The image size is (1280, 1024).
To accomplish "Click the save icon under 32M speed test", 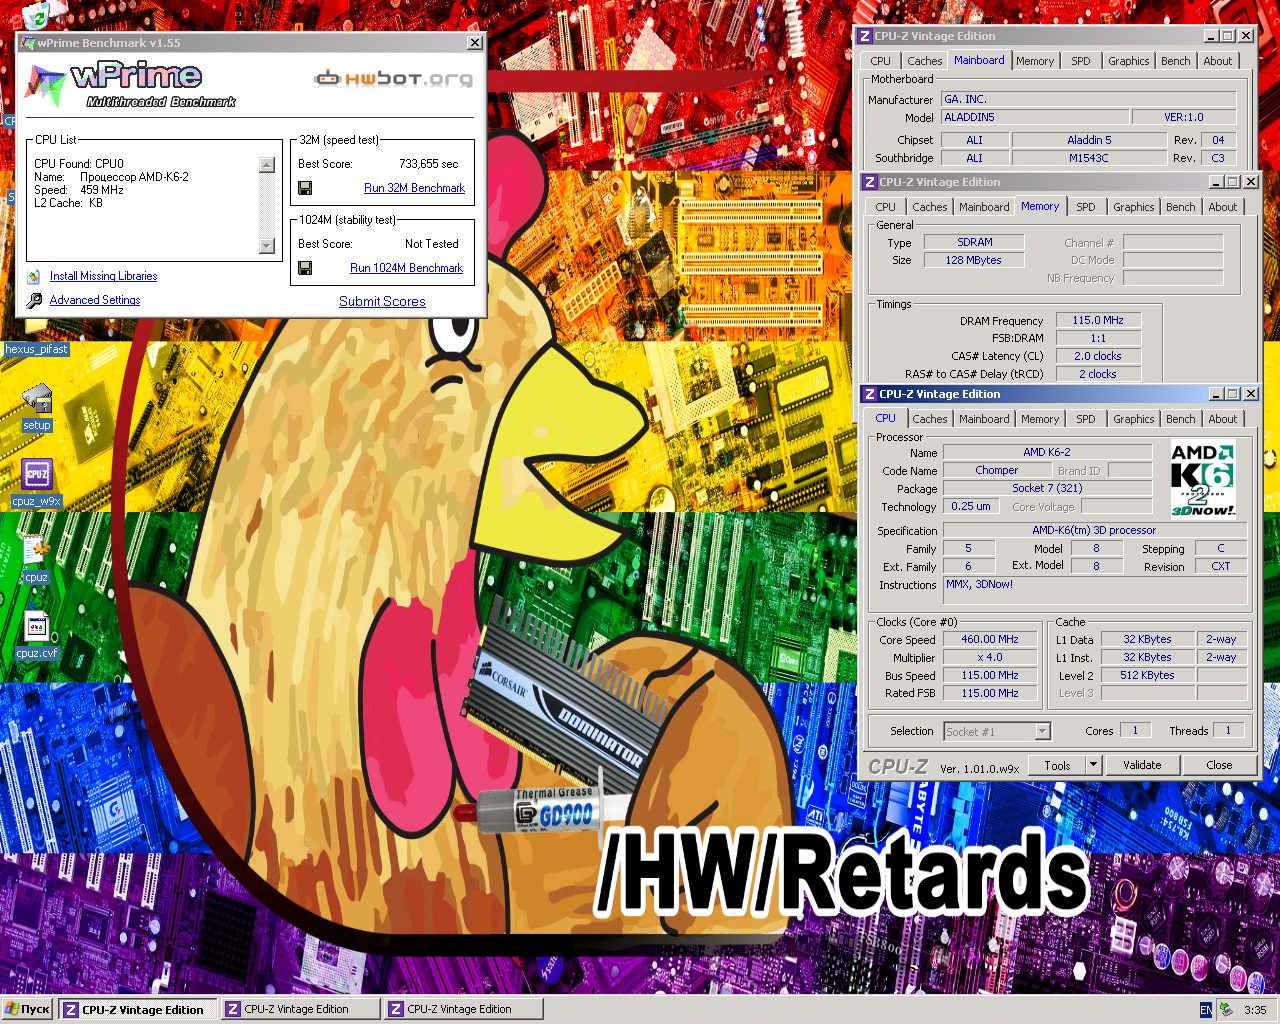I will tap(305, 188).
